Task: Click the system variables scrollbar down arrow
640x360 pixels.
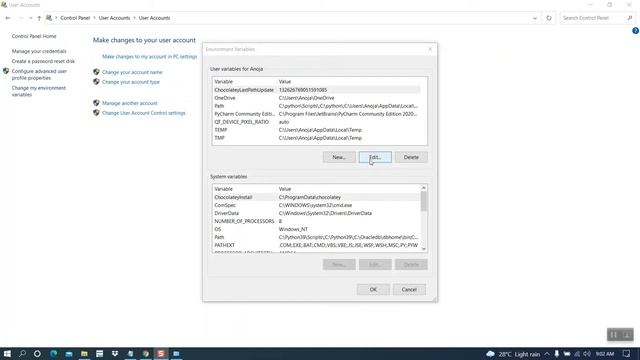Action: pos(424,249)
